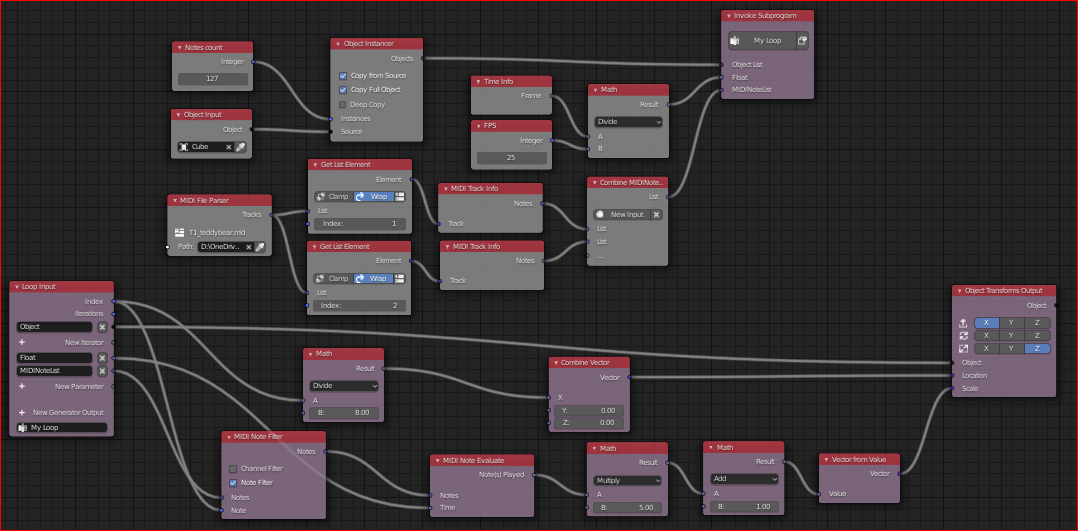
Task: Enable Channel Filter checkbox
Action: coord(233,468)
